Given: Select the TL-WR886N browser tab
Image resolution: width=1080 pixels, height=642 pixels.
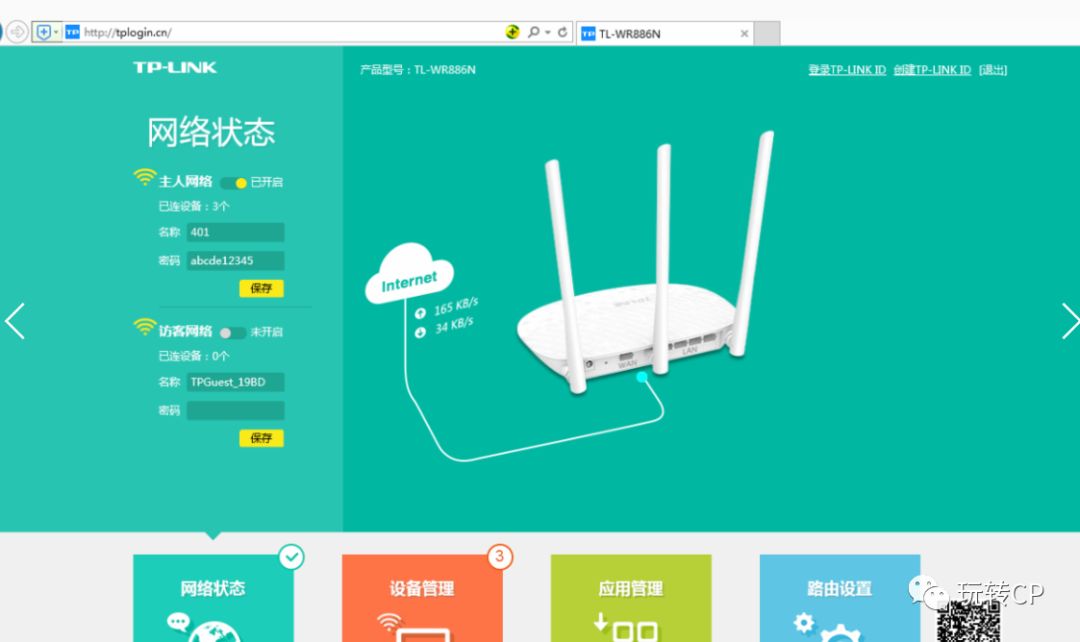Looking at the screenshot, I should 665,33.
